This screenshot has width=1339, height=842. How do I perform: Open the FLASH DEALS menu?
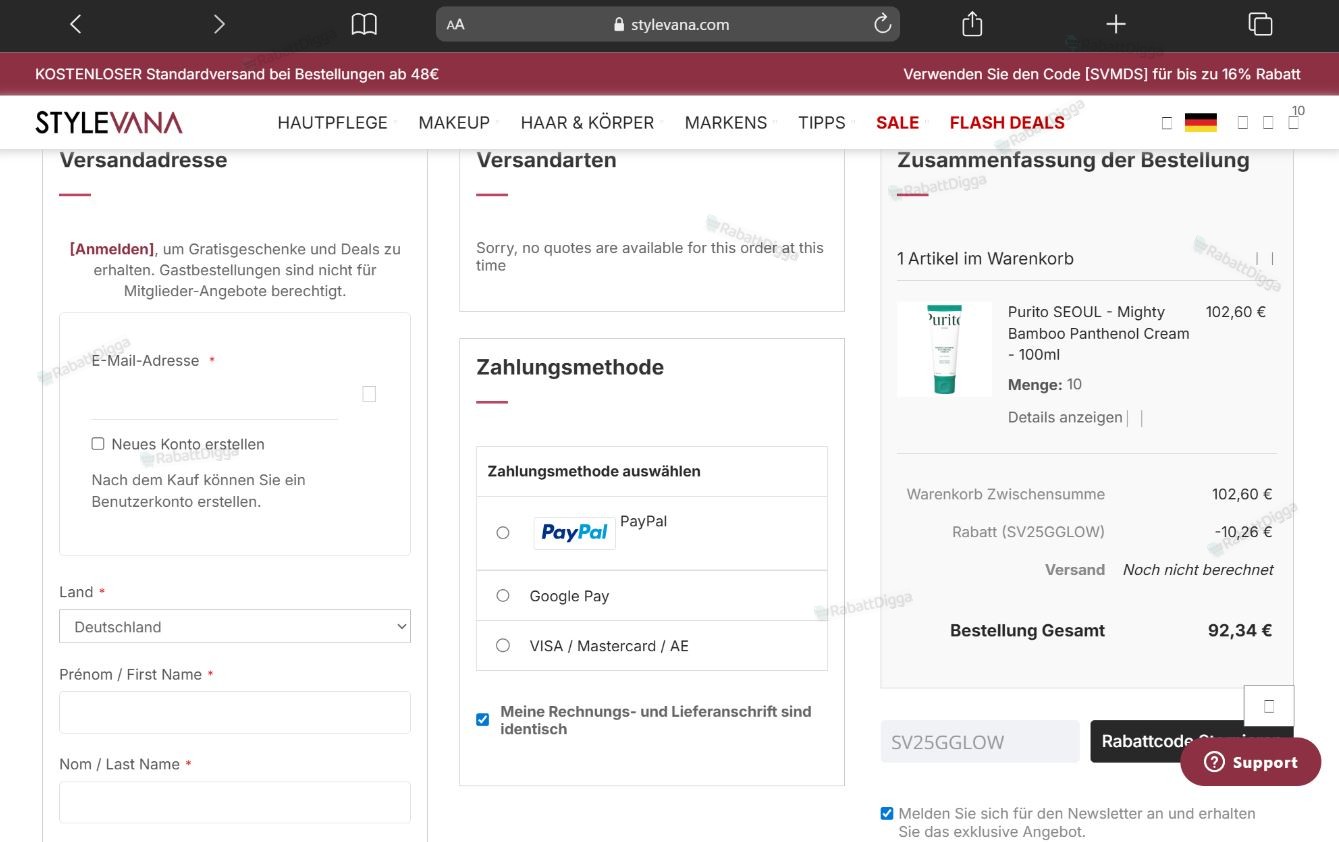[1007, 123]
